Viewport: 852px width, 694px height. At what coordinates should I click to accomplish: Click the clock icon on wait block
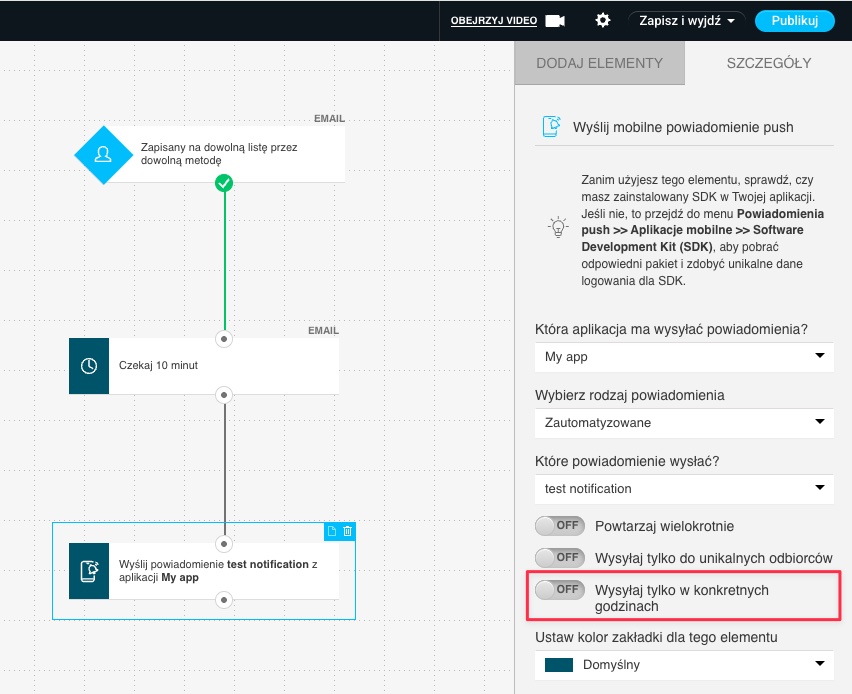pyautogui.click(x=89, y=366)
